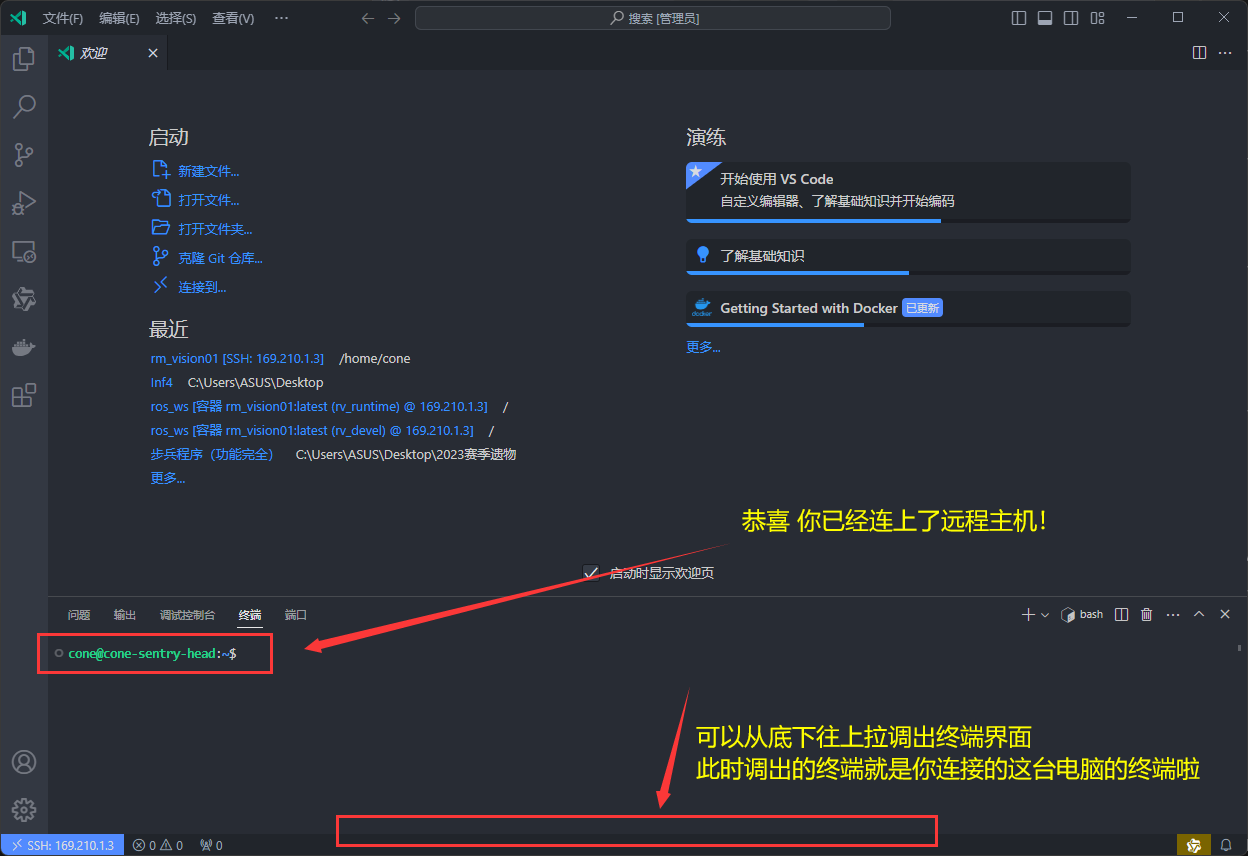Open the customize layout button

point(1097,18)
